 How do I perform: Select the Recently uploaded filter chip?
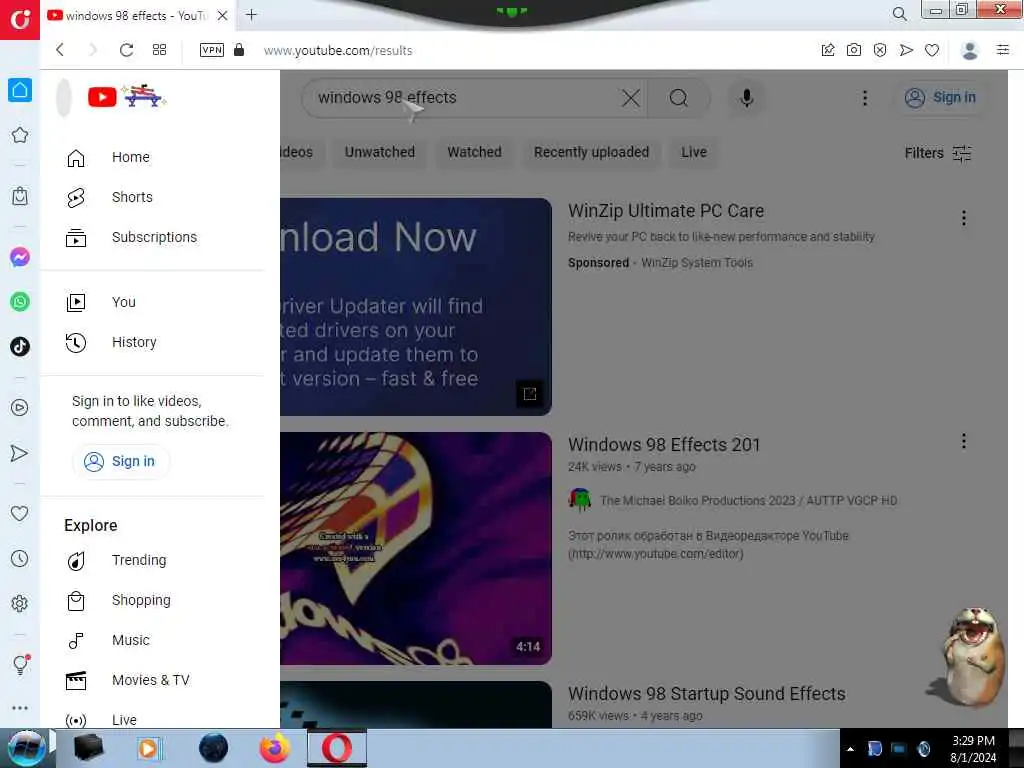(x=592, y=152)
